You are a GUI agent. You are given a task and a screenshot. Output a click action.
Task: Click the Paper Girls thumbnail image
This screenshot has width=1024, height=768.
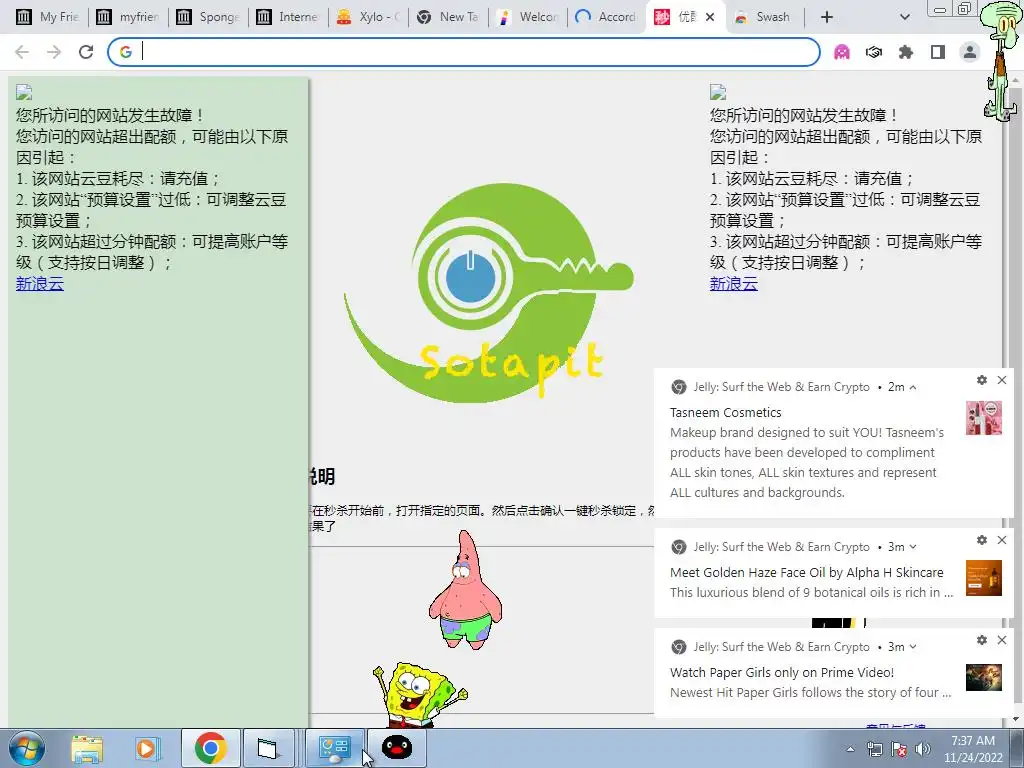pyautogui.click(x=984, y=678)
